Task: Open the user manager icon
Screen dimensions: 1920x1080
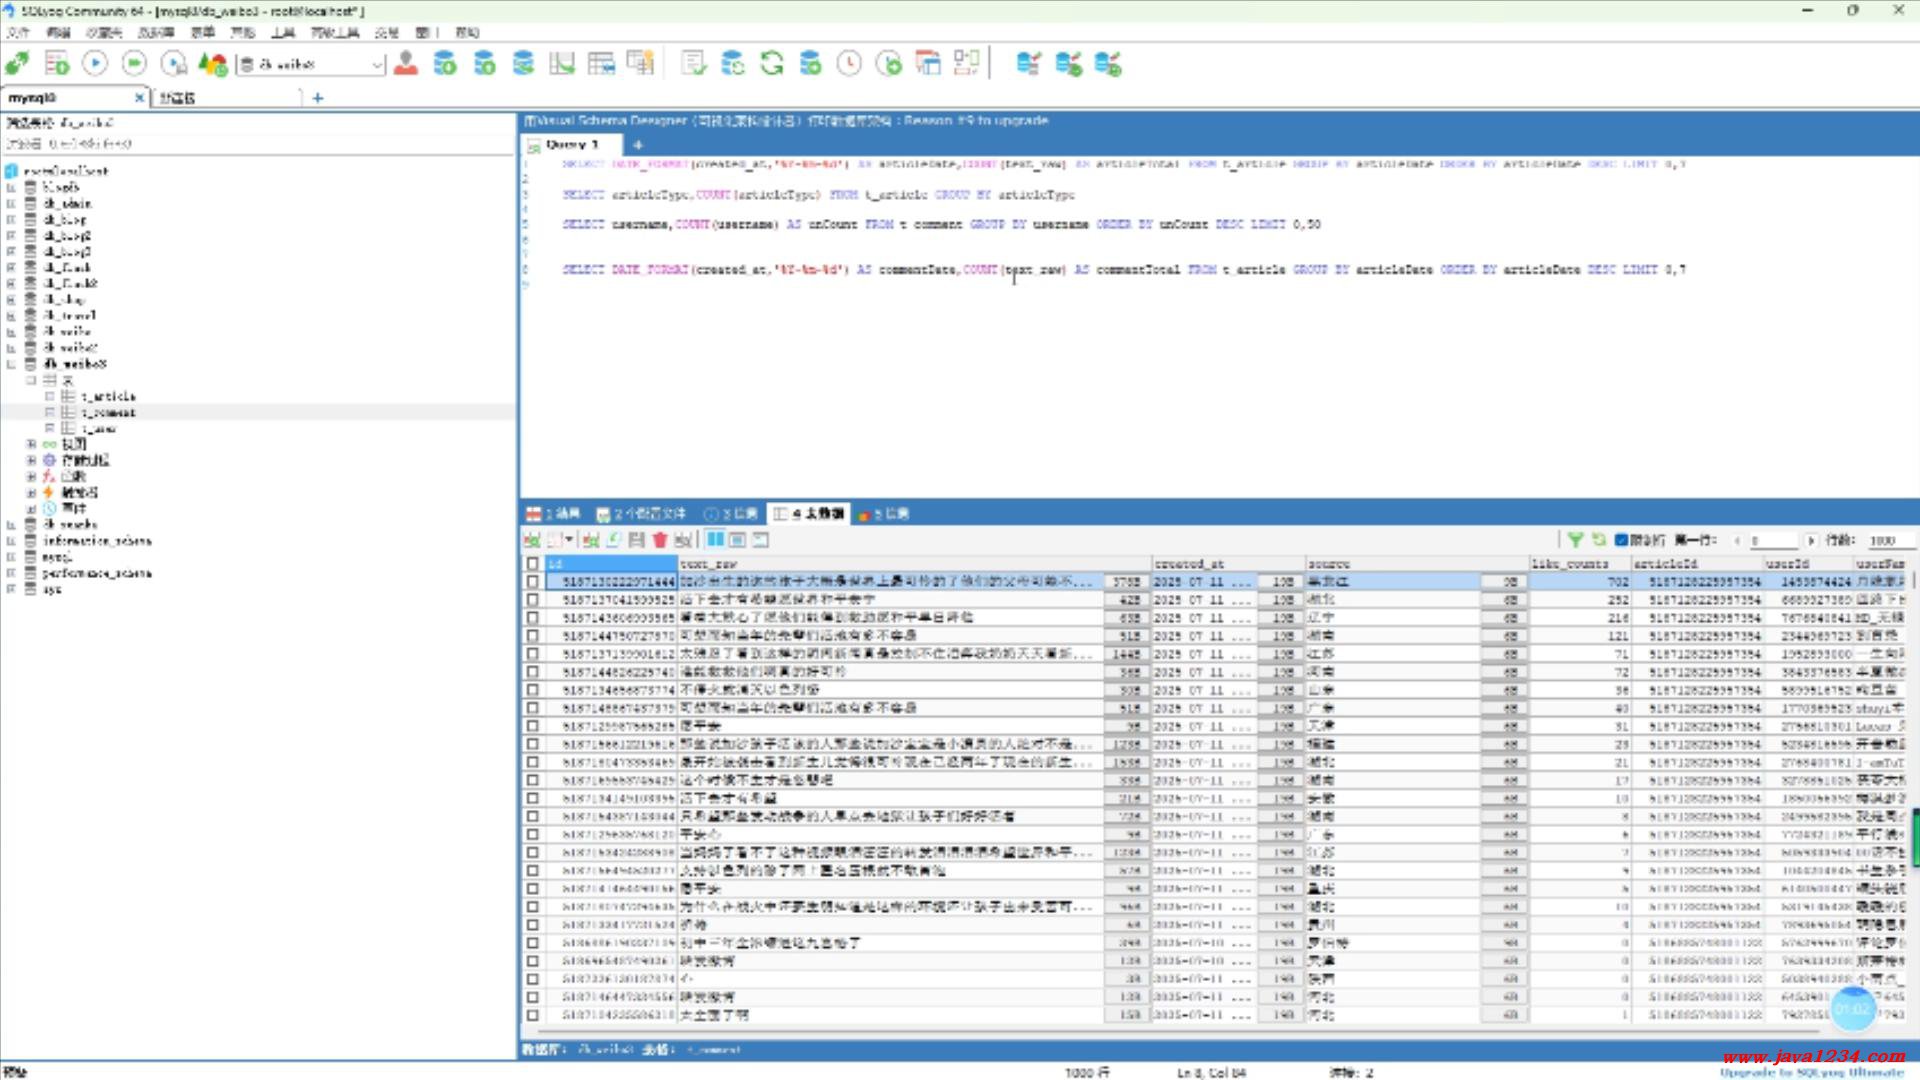Action: pos(406,64)
